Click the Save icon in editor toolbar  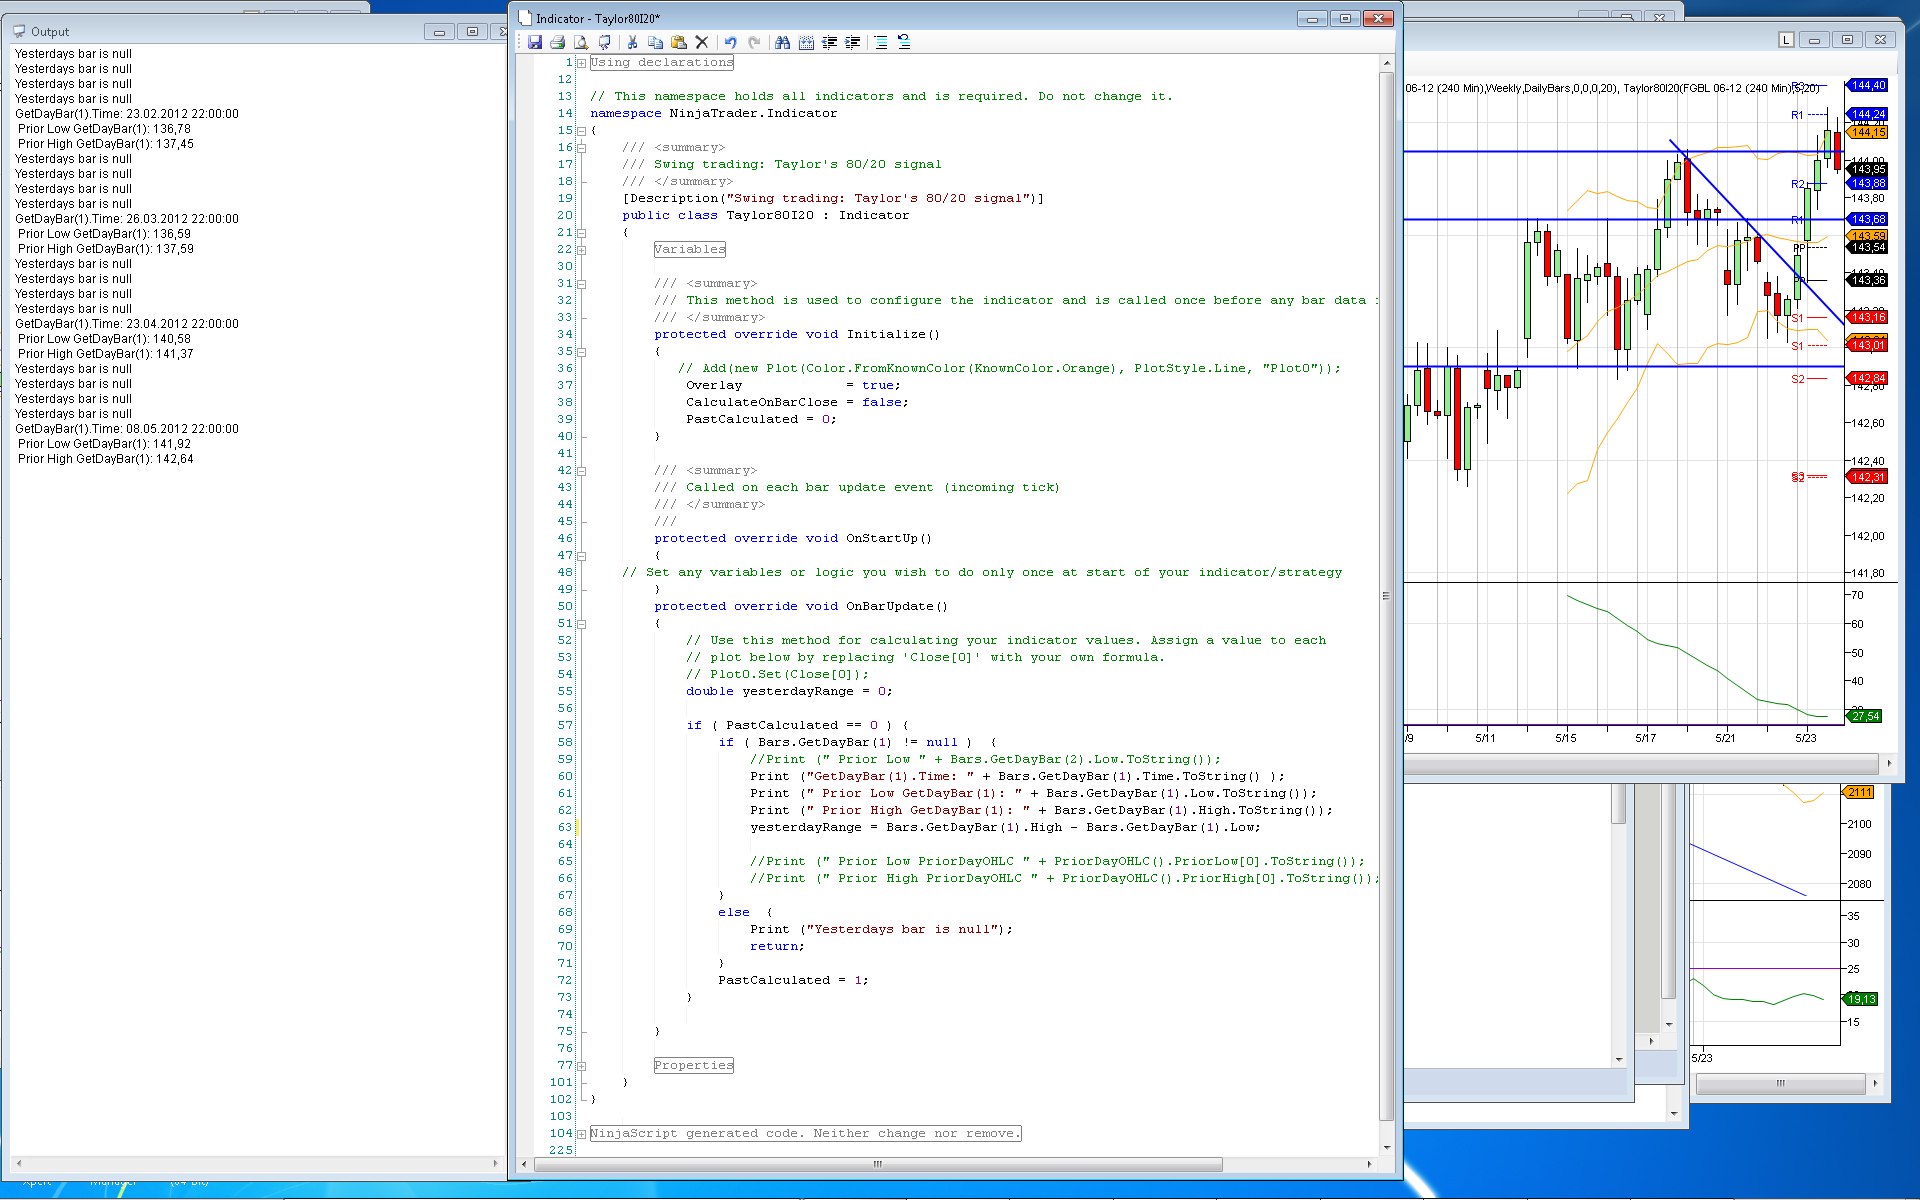535,42
